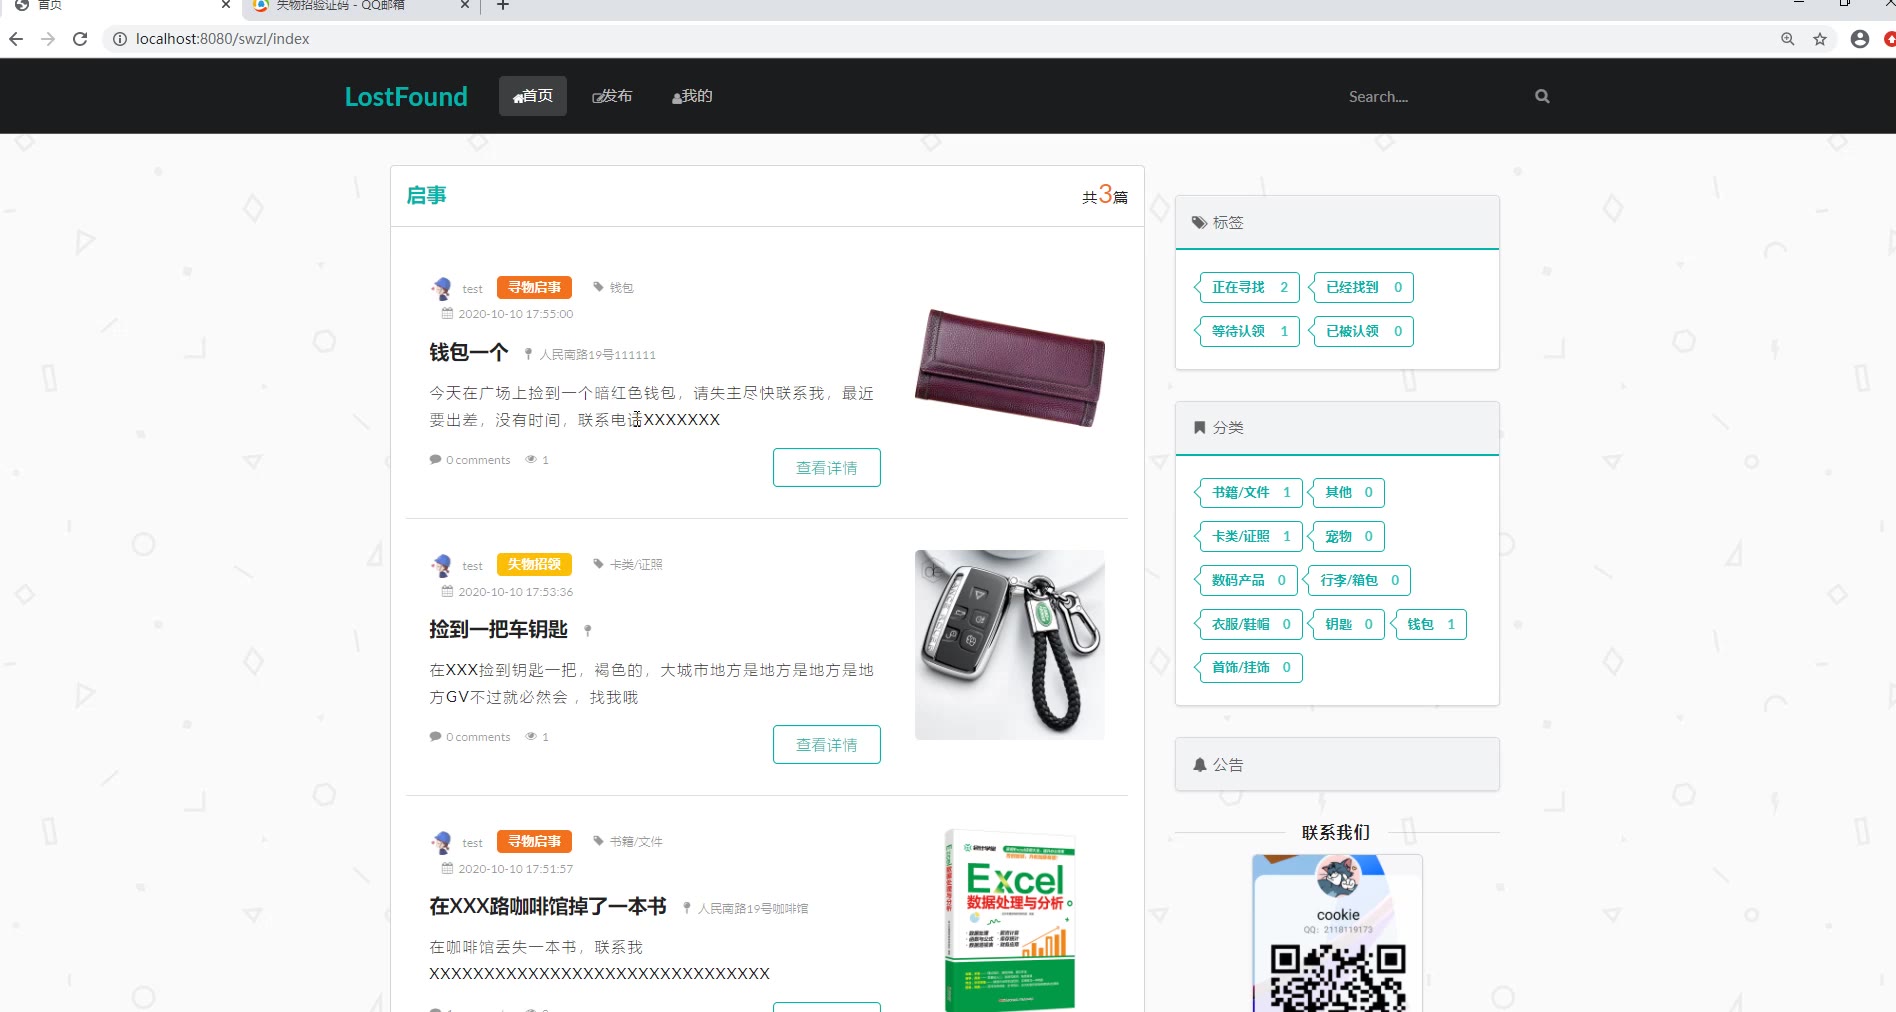Click the location pin beside 人民南路19号111111

[x=528, y=354]
